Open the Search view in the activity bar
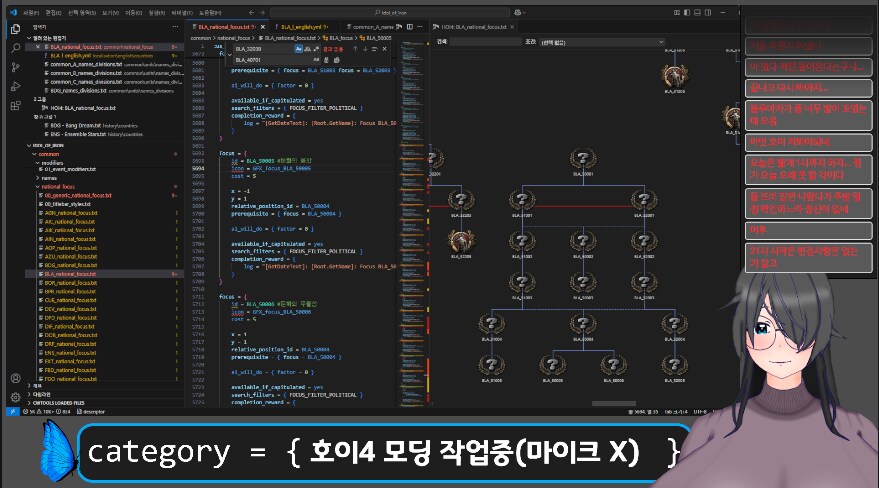The image size is (879, 488). click(15, 48)
